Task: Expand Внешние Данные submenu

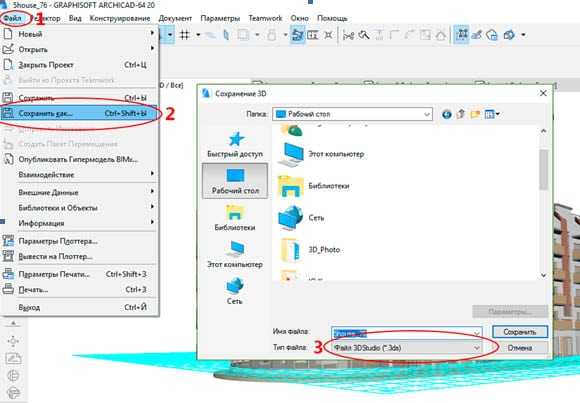Action: tap(79, 192)
